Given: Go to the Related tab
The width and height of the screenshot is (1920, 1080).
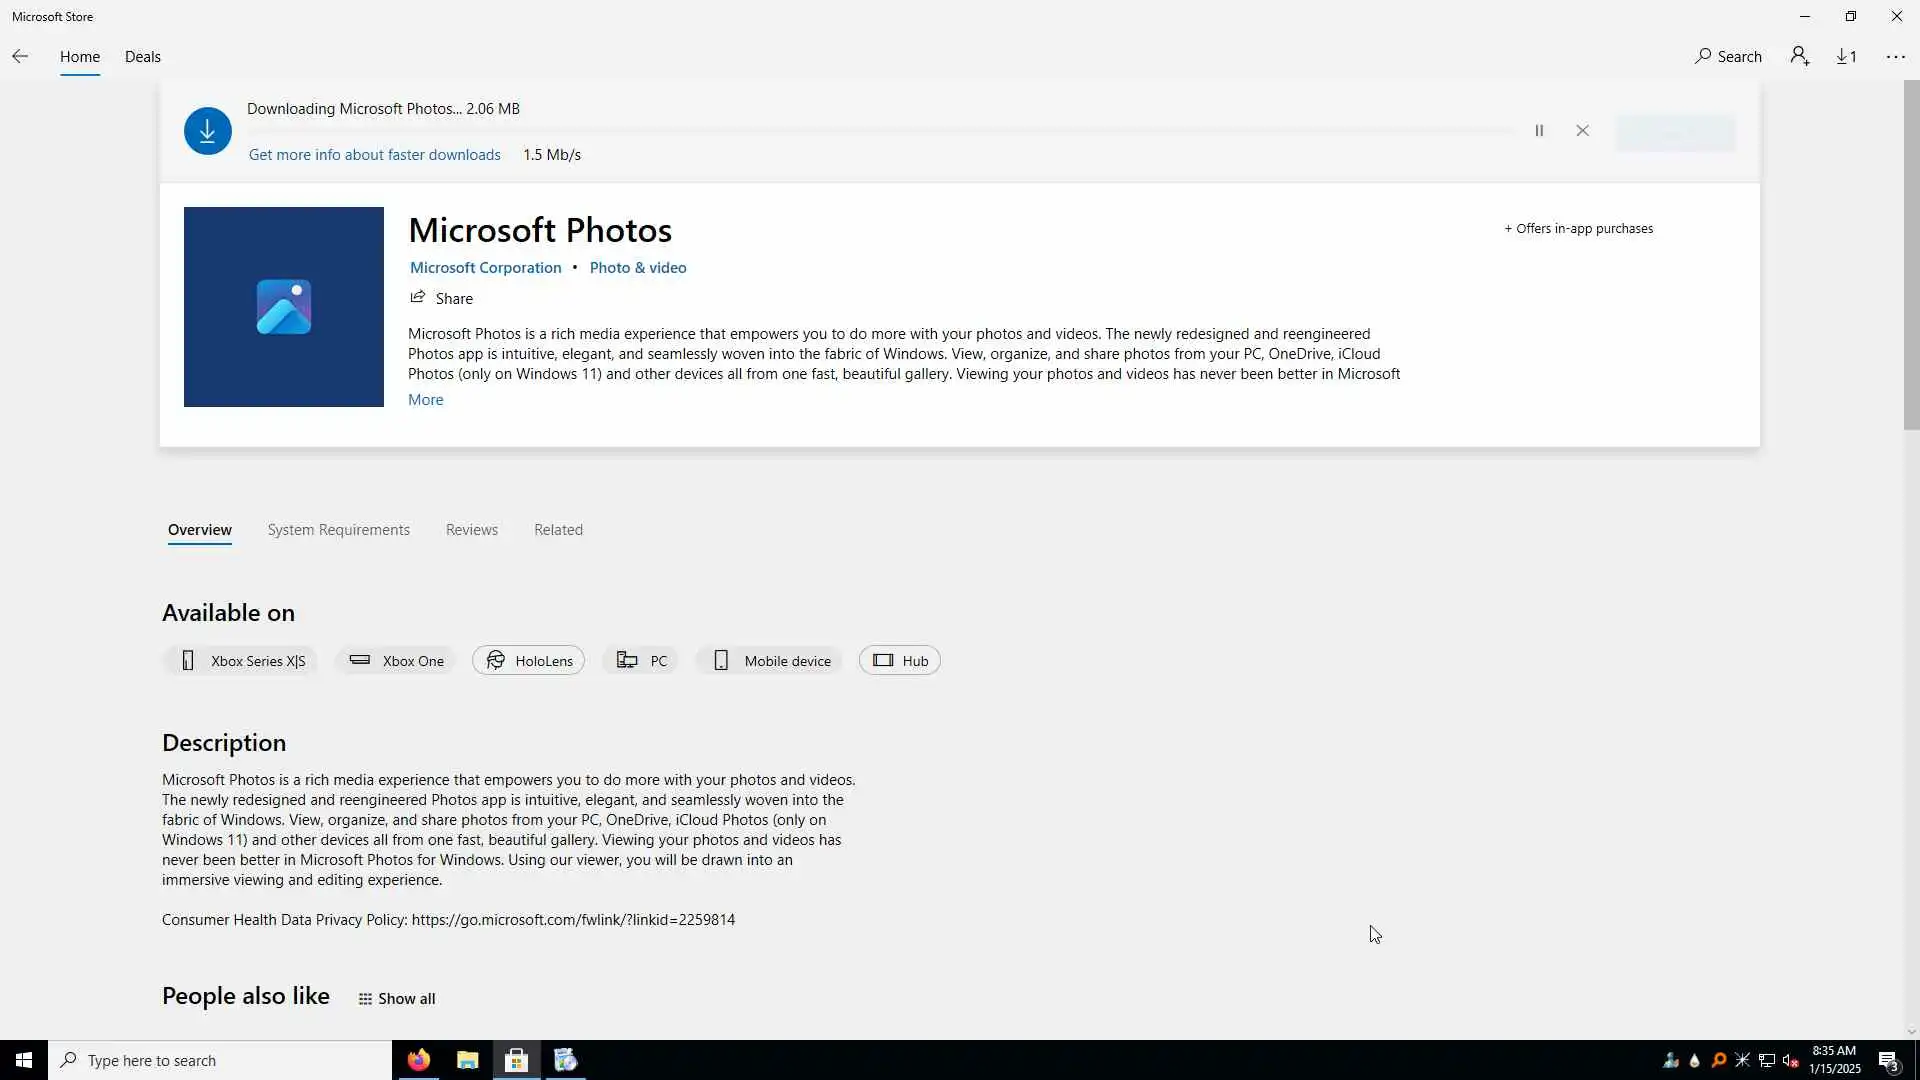Looking at the screenshot, I should pos(558,530).
